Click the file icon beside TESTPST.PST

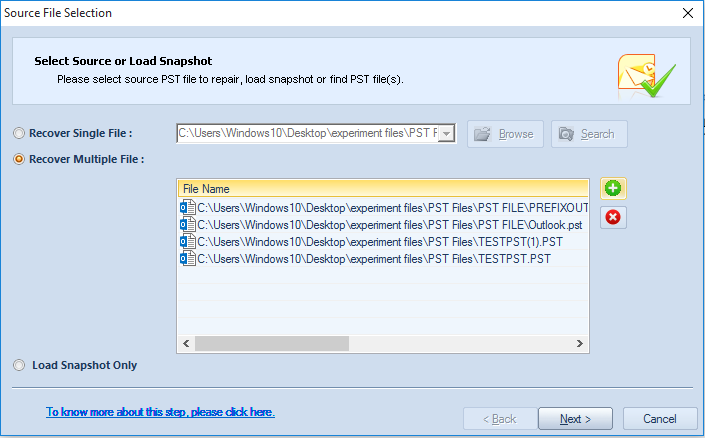click(x=187, y=259)
